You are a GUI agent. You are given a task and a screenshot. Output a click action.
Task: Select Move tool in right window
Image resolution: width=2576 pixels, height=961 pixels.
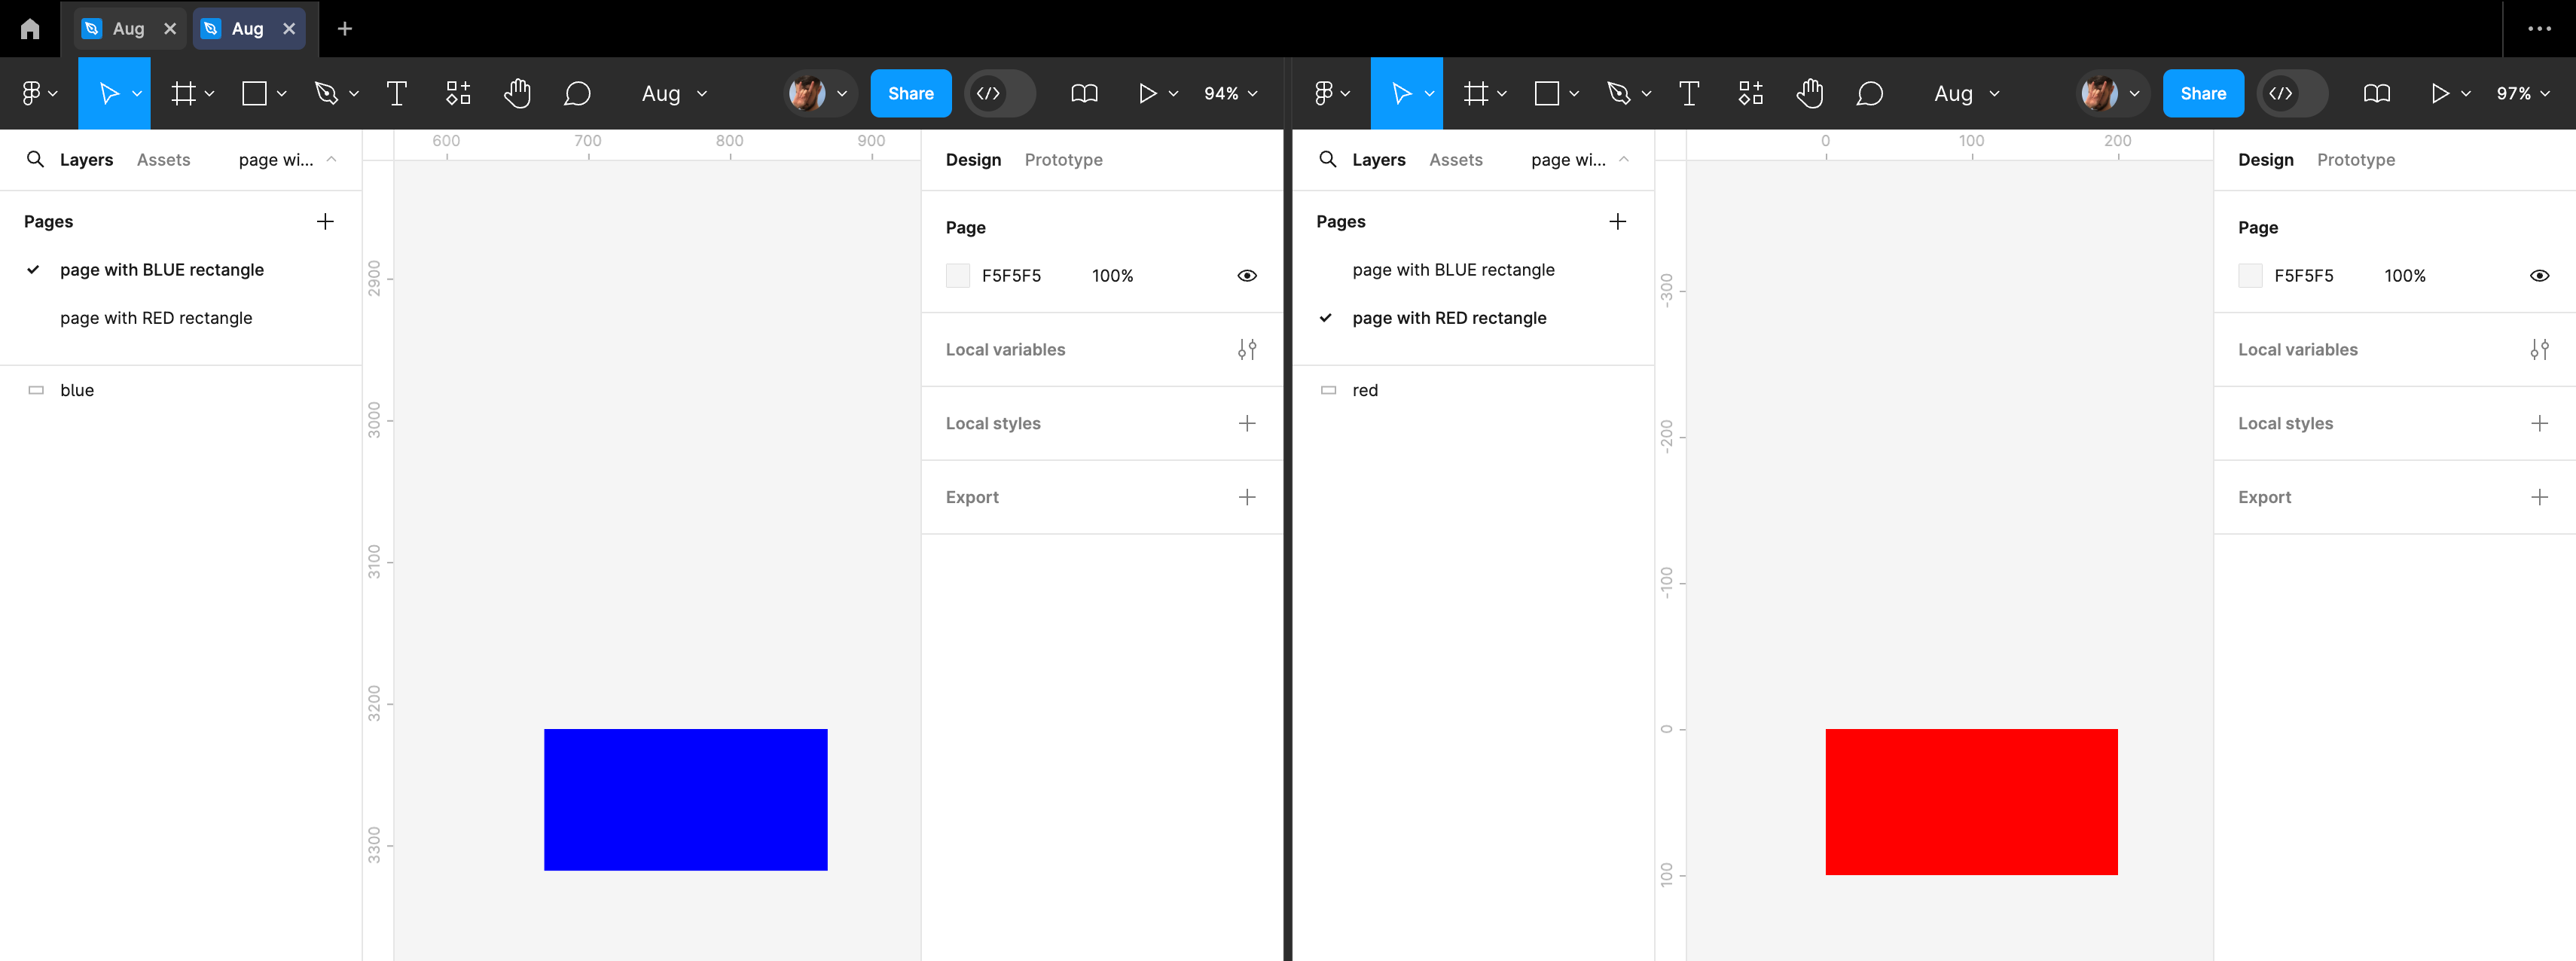[1401, 93]
